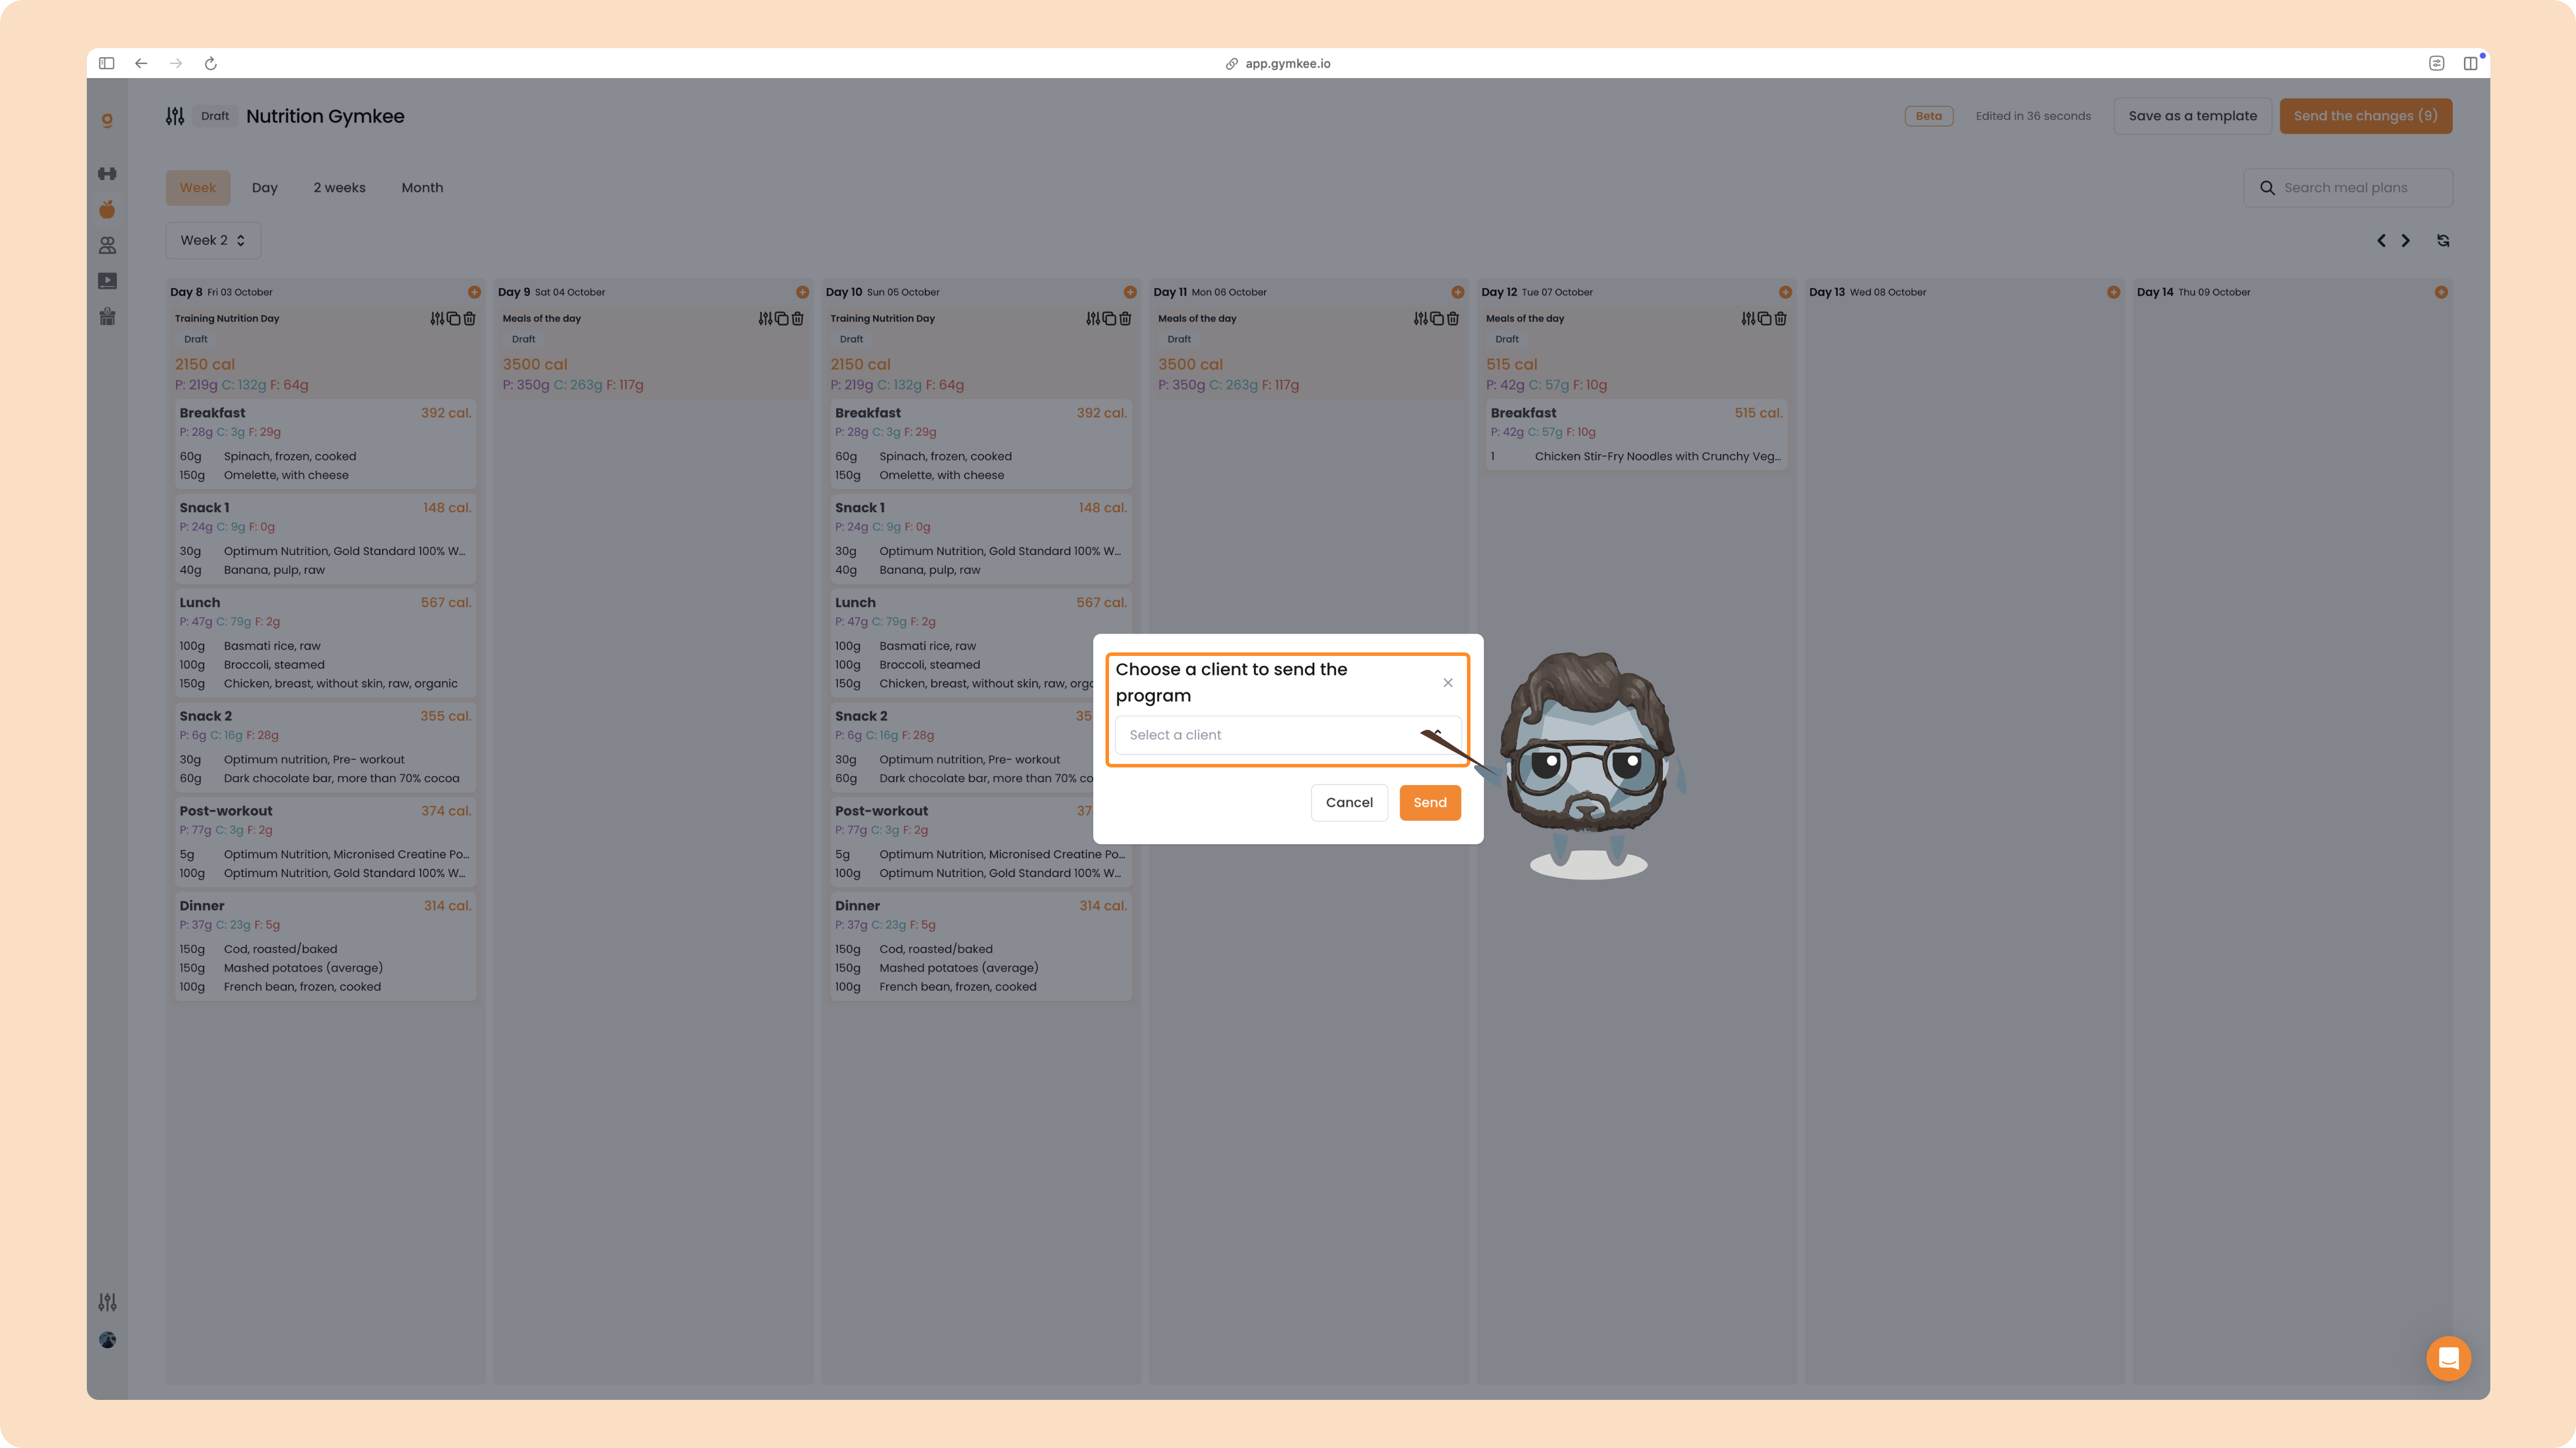
Task: Click the program settings icon beside Draft title
Action: (x=175, y=116)
